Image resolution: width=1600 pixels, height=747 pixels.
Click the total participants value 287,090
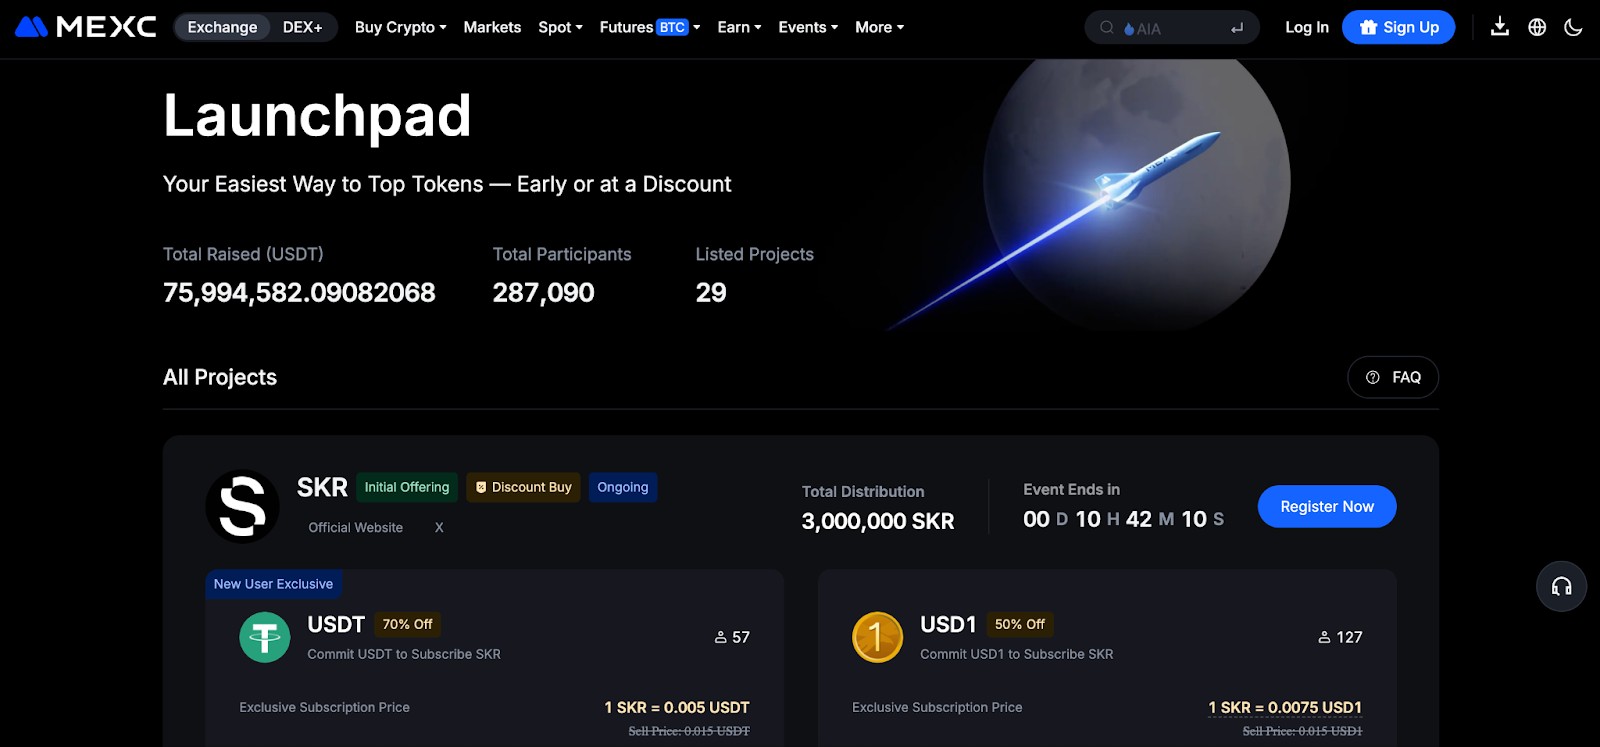click(543, 292)
